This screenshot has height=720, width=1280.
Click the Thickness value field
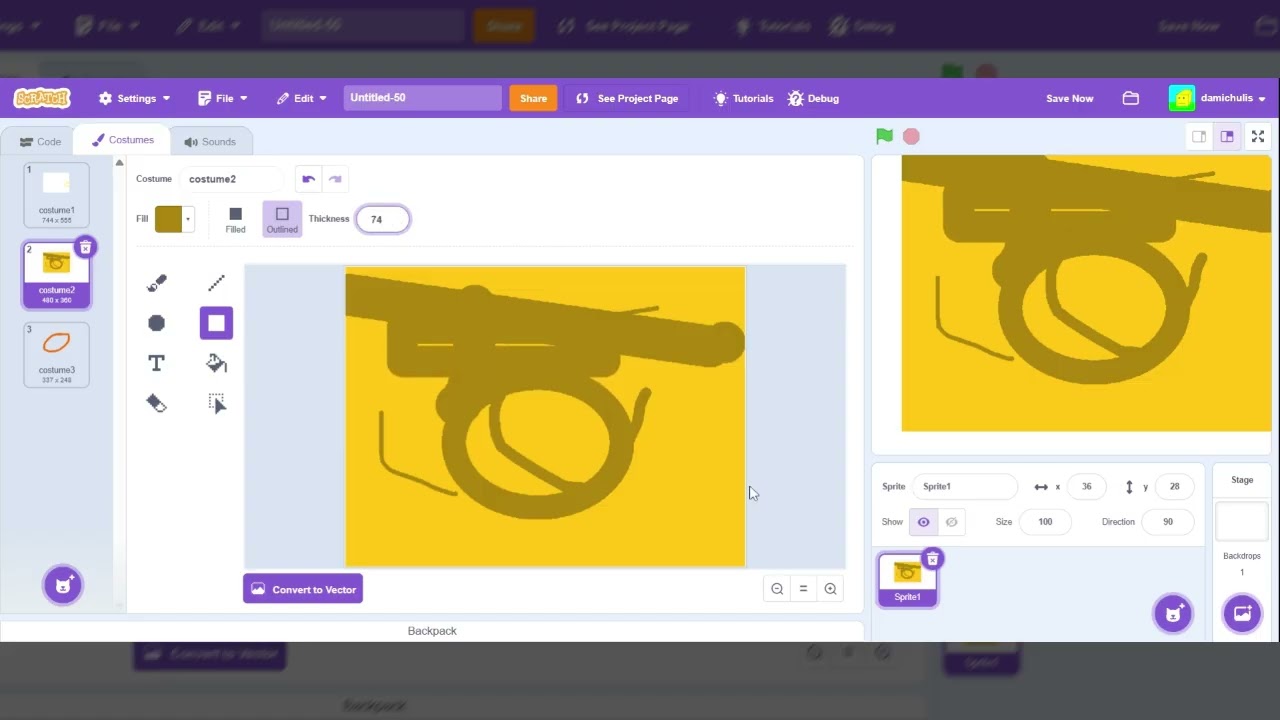(x=383, y=219)
